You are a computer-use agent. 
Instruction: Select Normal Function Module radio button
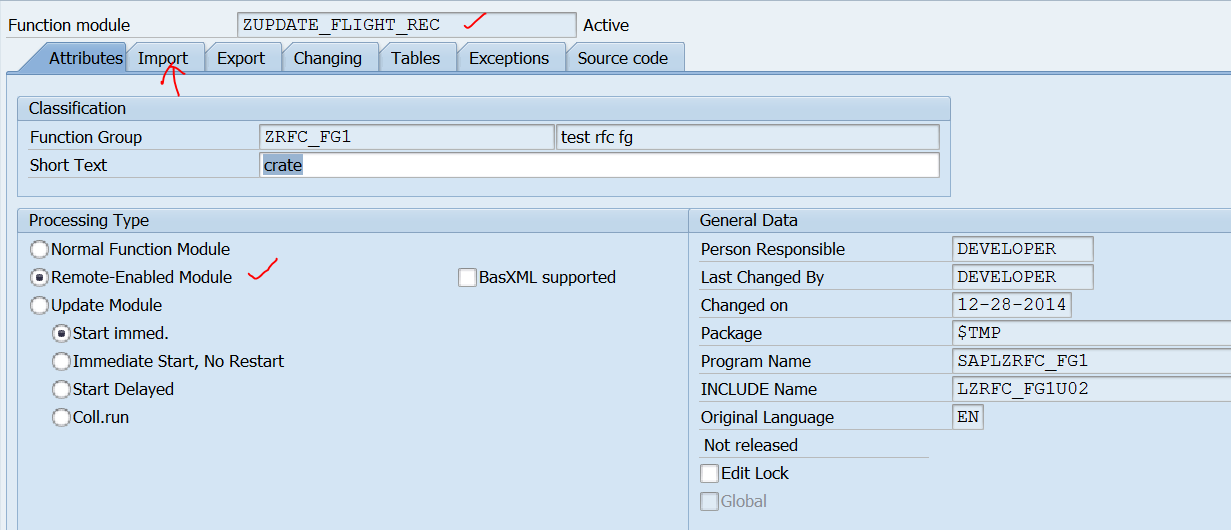point(39,249)
